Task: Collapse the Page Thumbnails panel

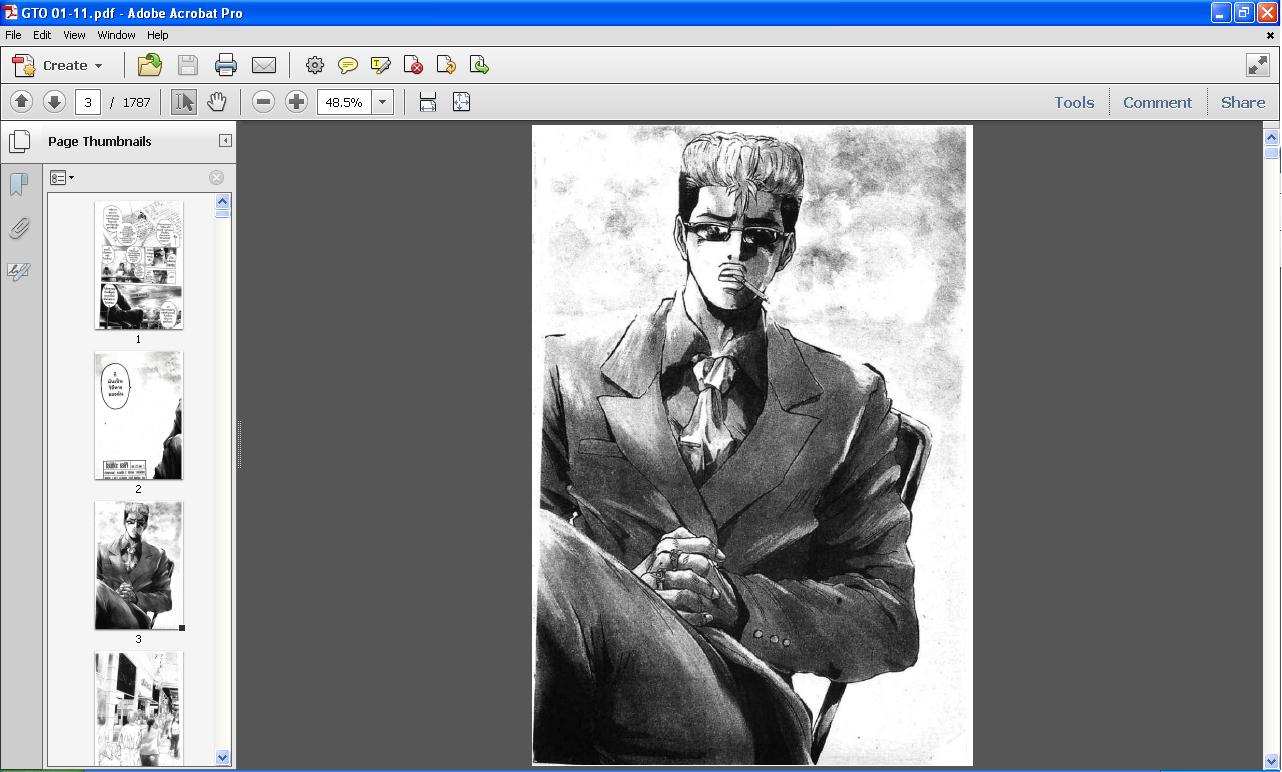Action: [225, 141]
